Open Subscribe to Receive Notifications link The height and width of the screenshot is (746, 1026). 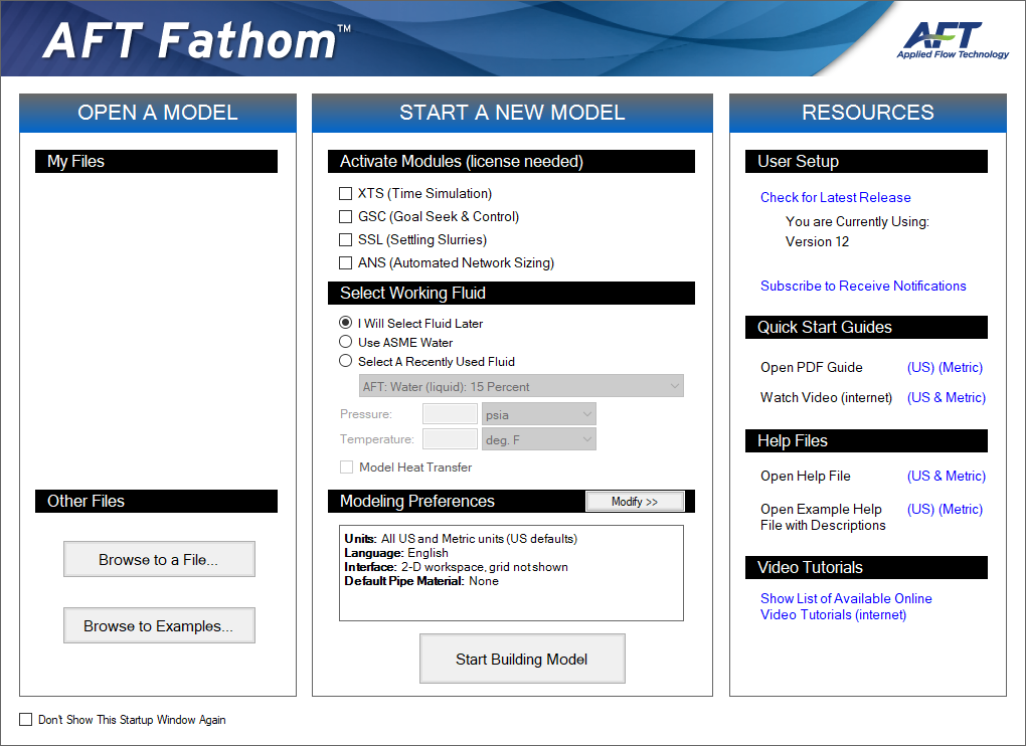click(x=863, y=286)
